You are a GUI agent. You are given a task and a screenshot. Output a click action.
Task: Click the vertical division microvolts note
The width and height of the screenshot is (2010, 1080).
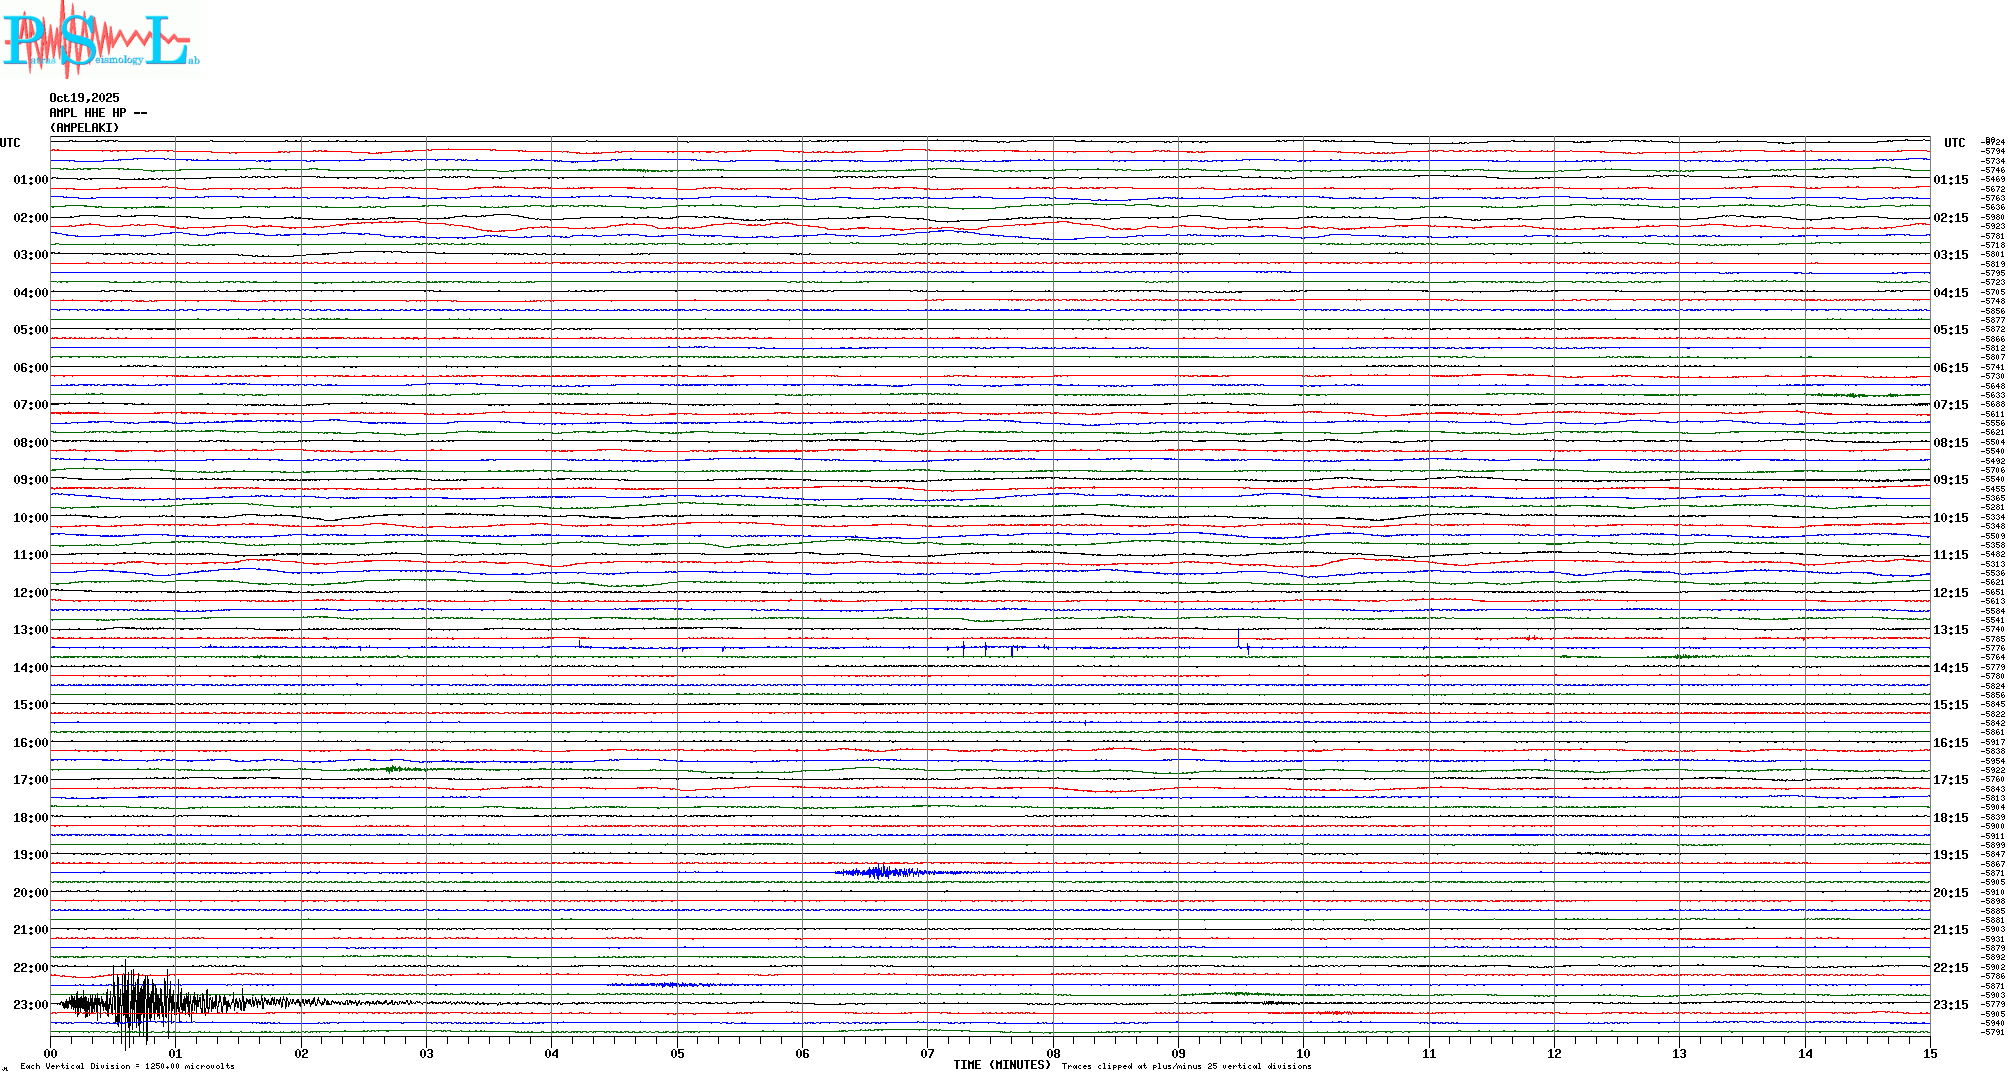pyautogui.click(x=127, y=1066)
